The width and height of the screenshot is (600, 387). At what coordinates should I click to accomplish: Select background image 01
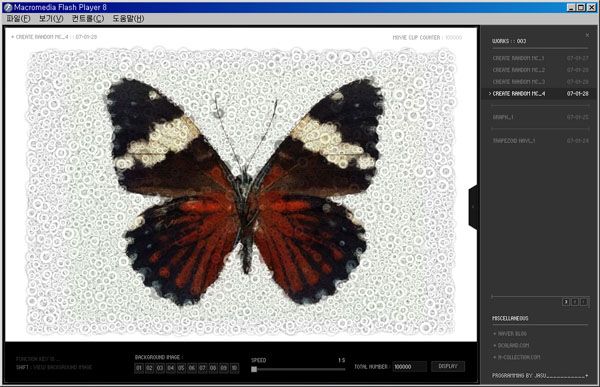point(139,368)
